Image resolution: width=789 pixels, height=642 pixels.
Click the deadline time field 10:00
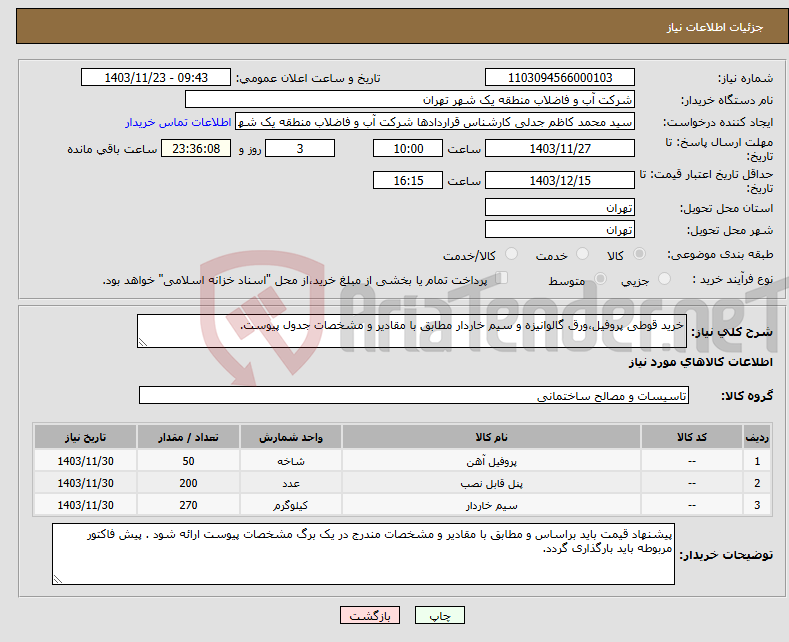pos(408,148)
